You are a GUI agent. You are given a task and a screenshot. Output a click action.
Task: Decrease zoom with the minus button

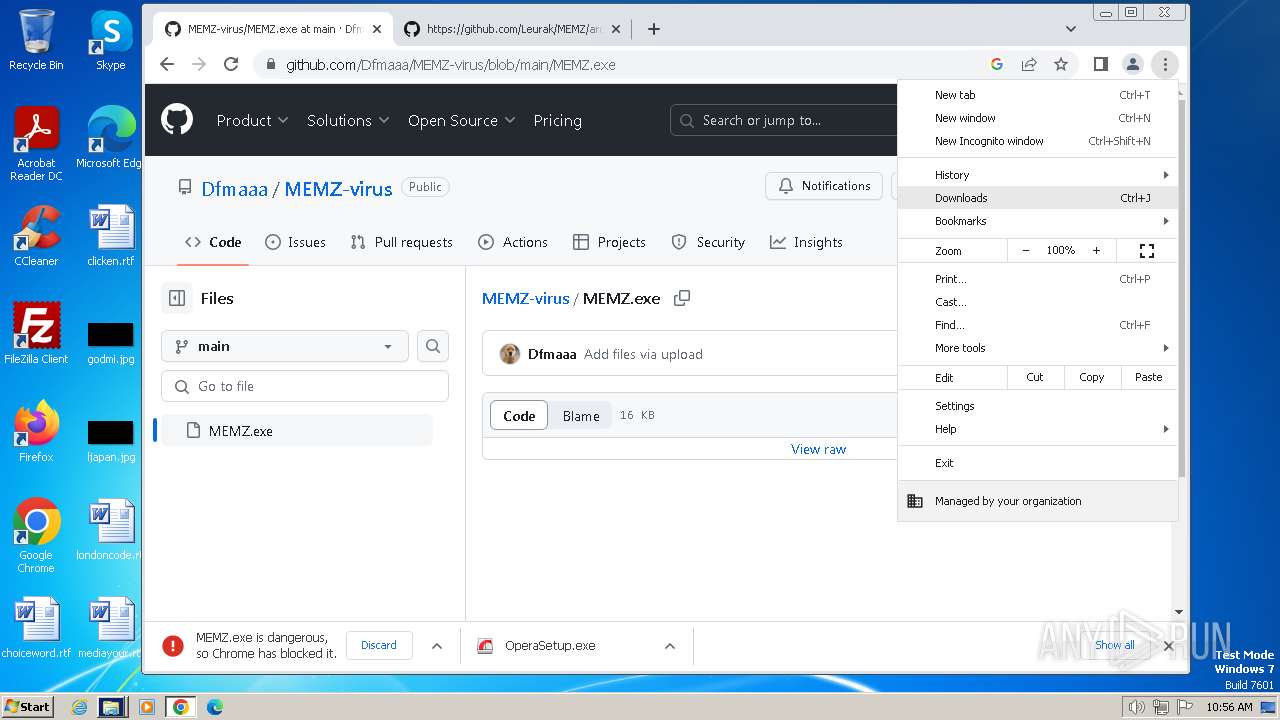tap(1026, 251)
